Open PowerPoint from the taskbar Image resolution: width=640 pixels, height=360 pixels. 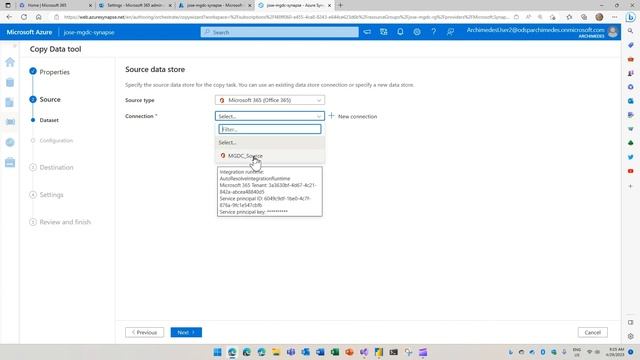pos(349,352)
